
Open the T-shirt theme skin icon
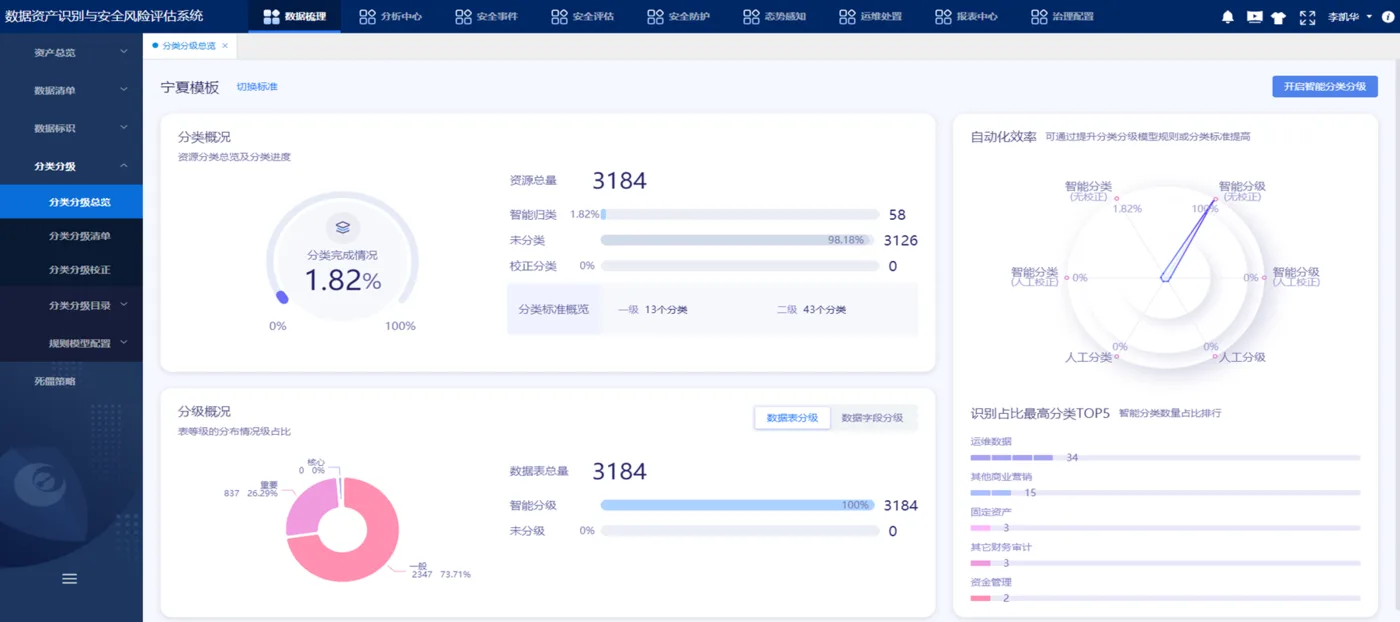pos(1279,17)
